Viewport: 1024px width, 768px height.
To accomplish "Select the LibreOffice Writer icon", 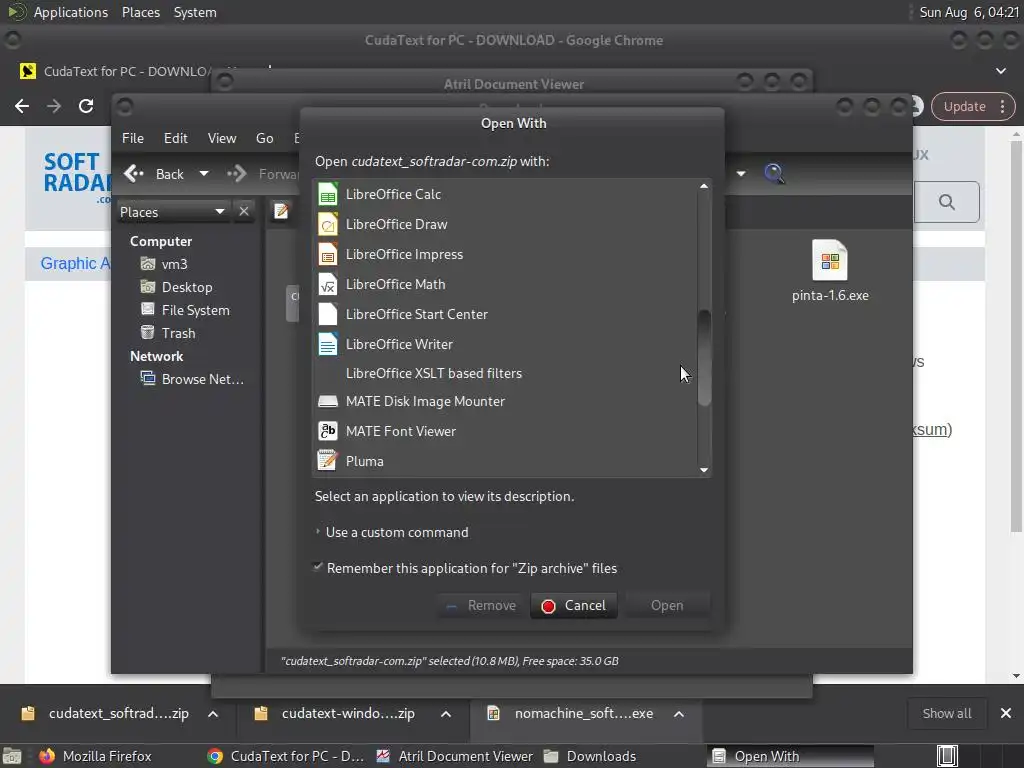I will click(x=328, y=344).
